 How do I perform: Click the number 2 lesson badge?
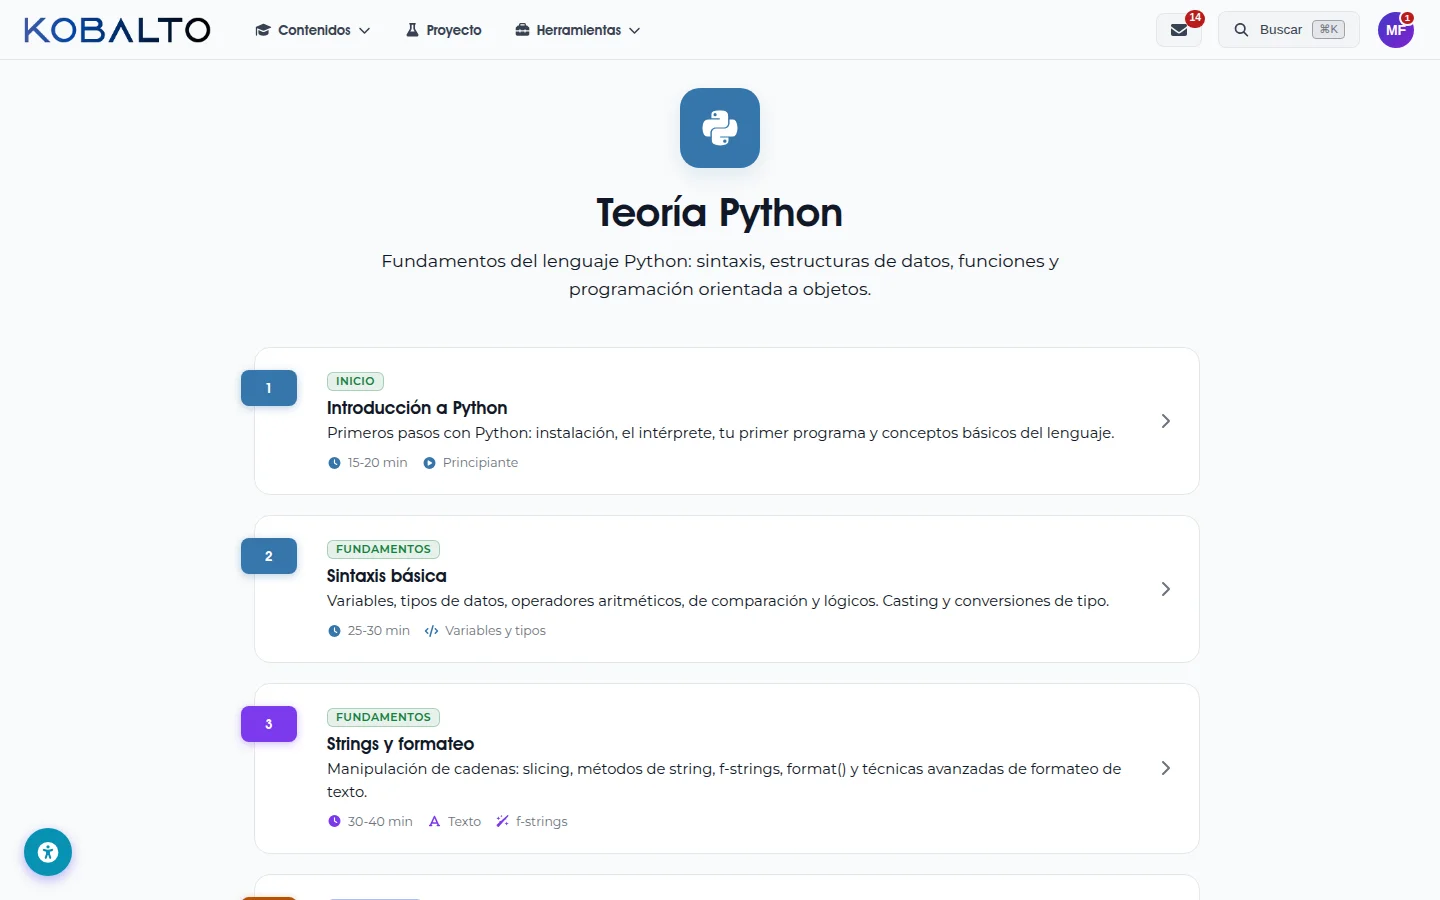(269, 556)
